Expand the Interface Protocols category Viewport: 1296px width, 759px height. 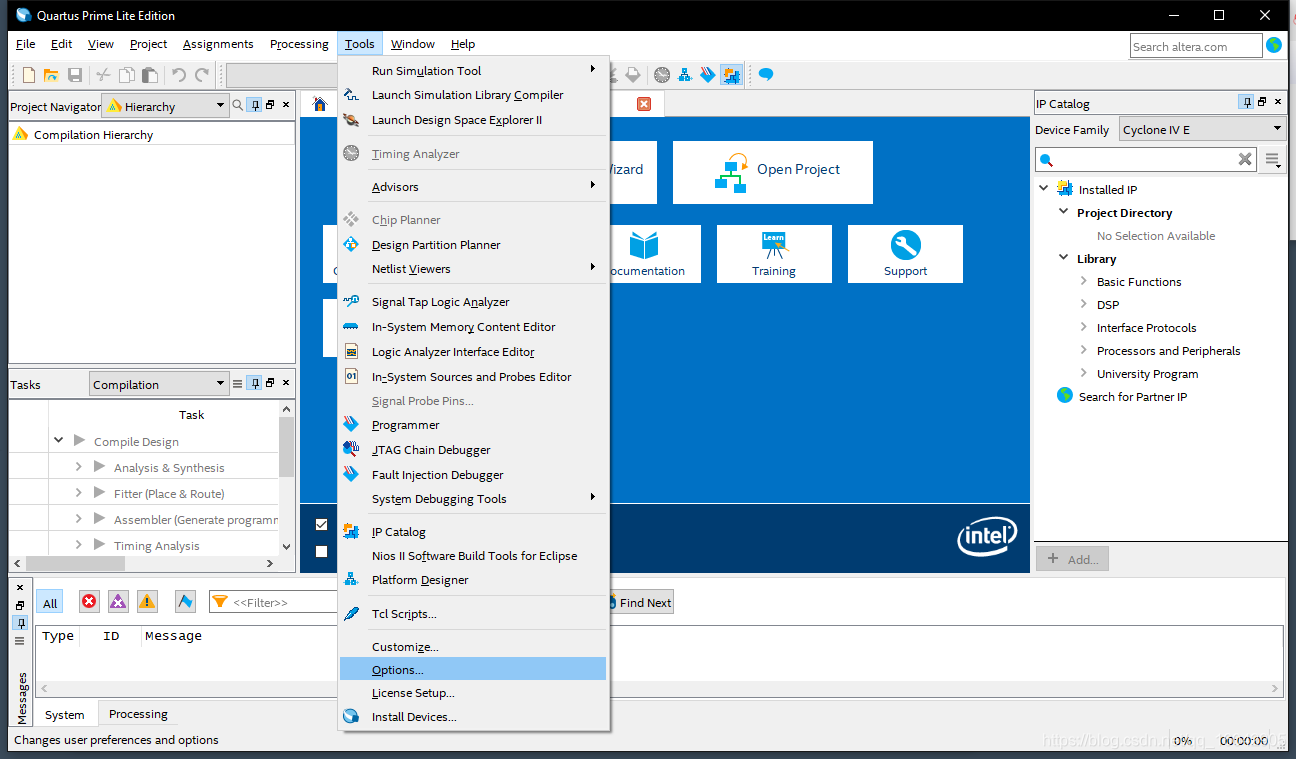1084,327
